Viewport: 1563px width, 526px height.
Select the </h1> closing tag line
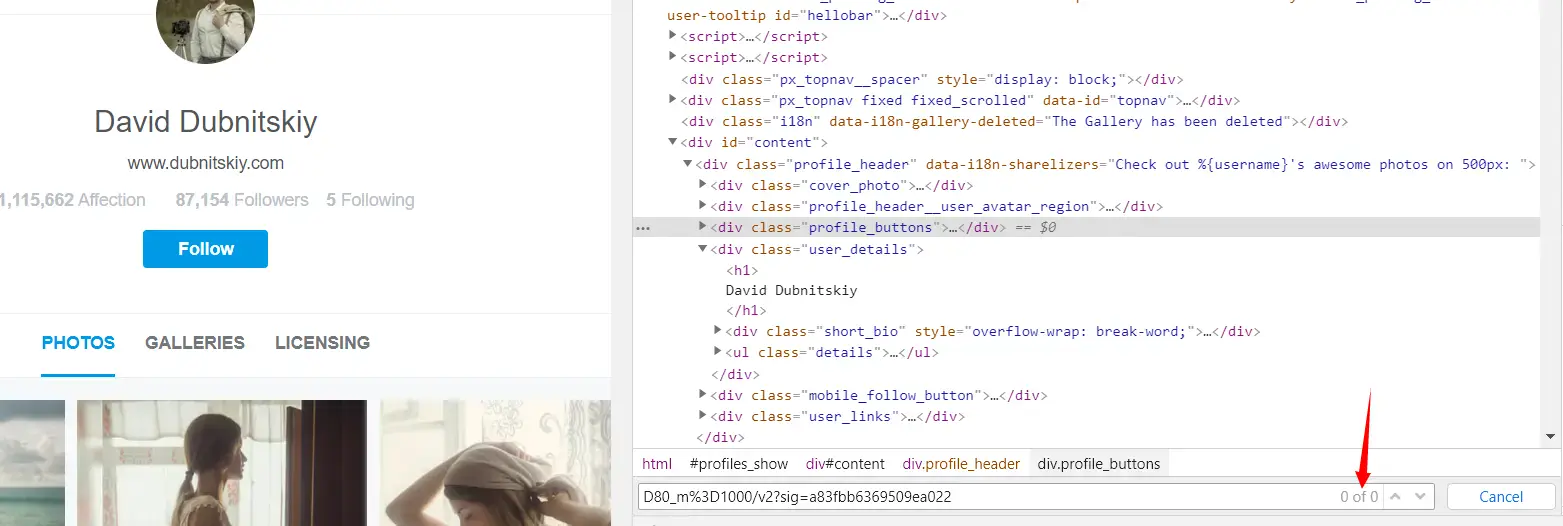[746, 311]
